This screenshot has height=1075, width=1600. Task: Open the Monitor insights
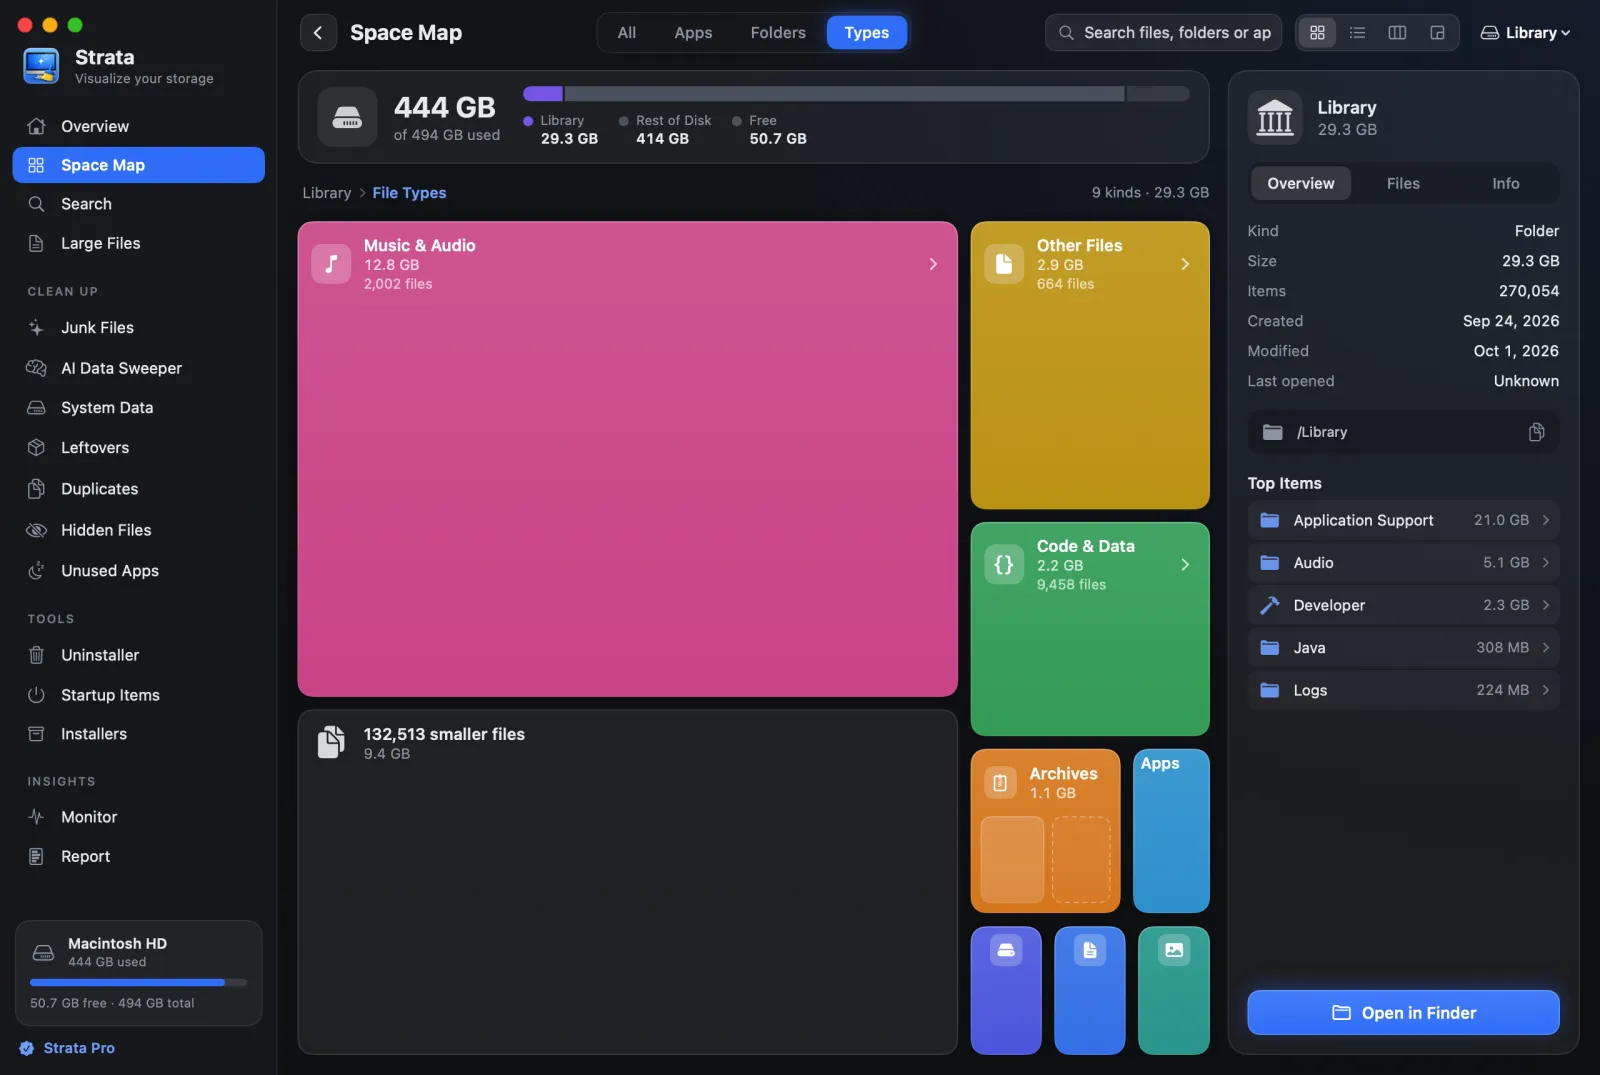pyautogui.click(x=138, y=817)
